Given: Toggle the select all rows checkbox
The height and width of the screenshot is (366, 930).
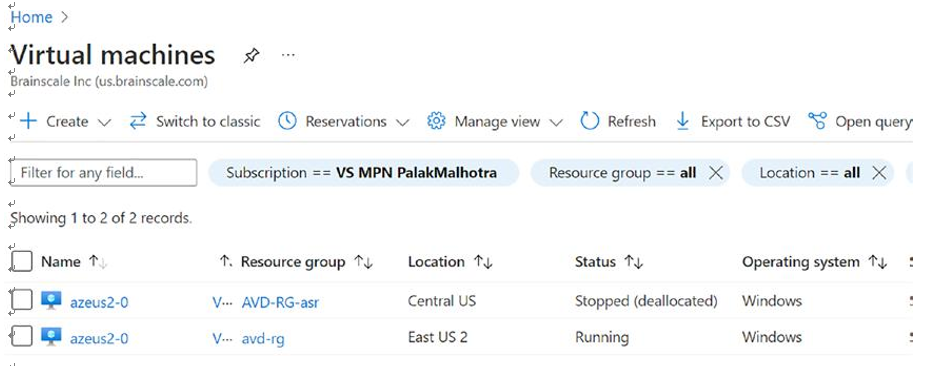Looking at the screenshot, I should [x=22, y=261].
